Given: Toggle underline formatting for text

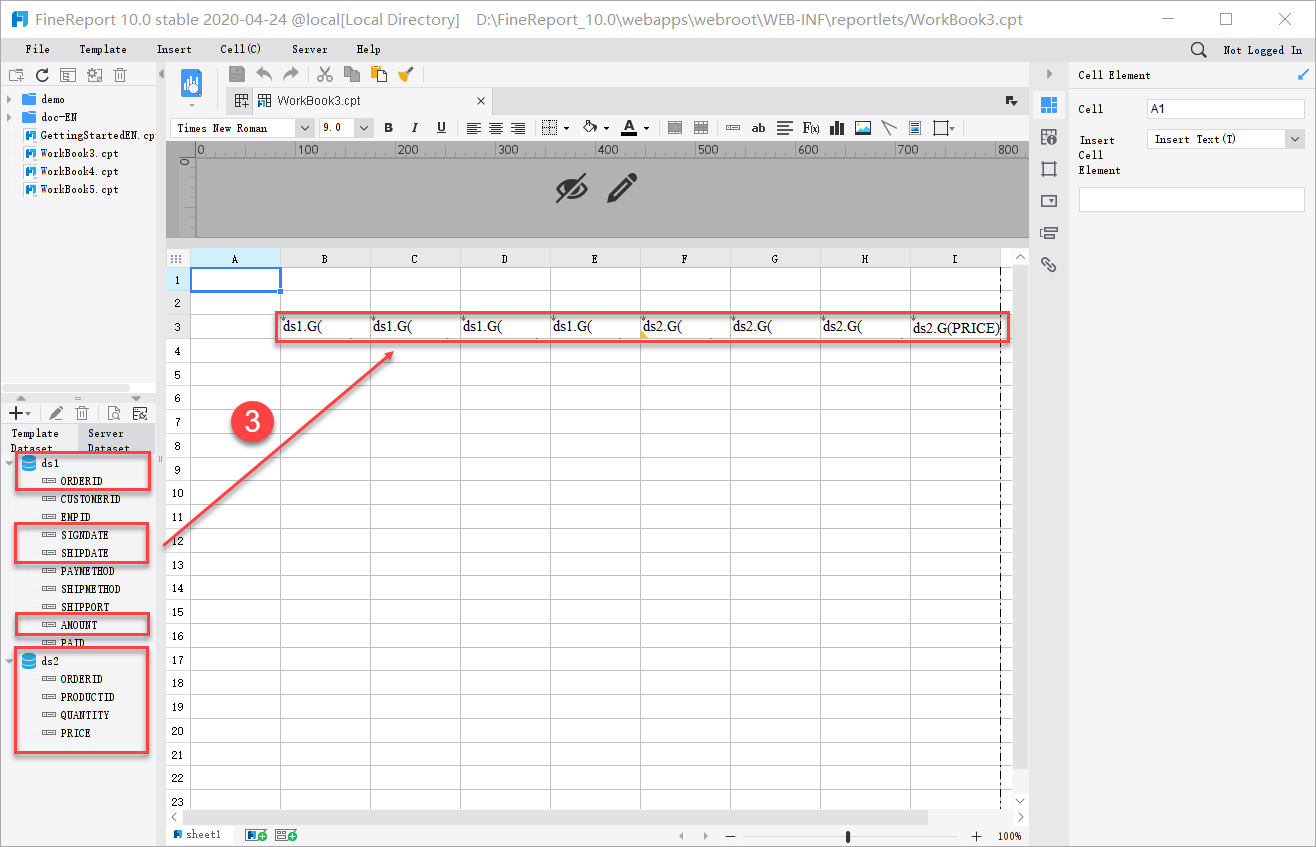Looking at the screenshot, I should [439, 128].
